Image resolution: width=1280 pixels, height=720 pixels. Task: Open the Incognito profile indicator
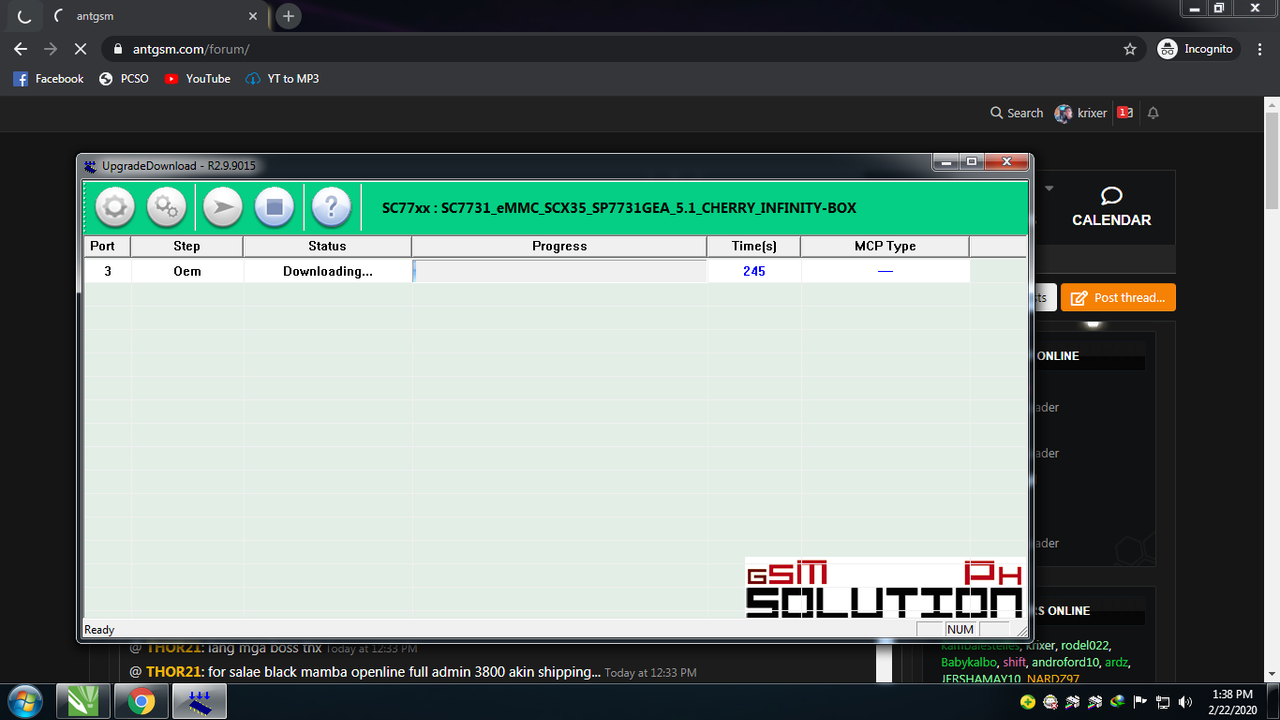click(1196, 49)
